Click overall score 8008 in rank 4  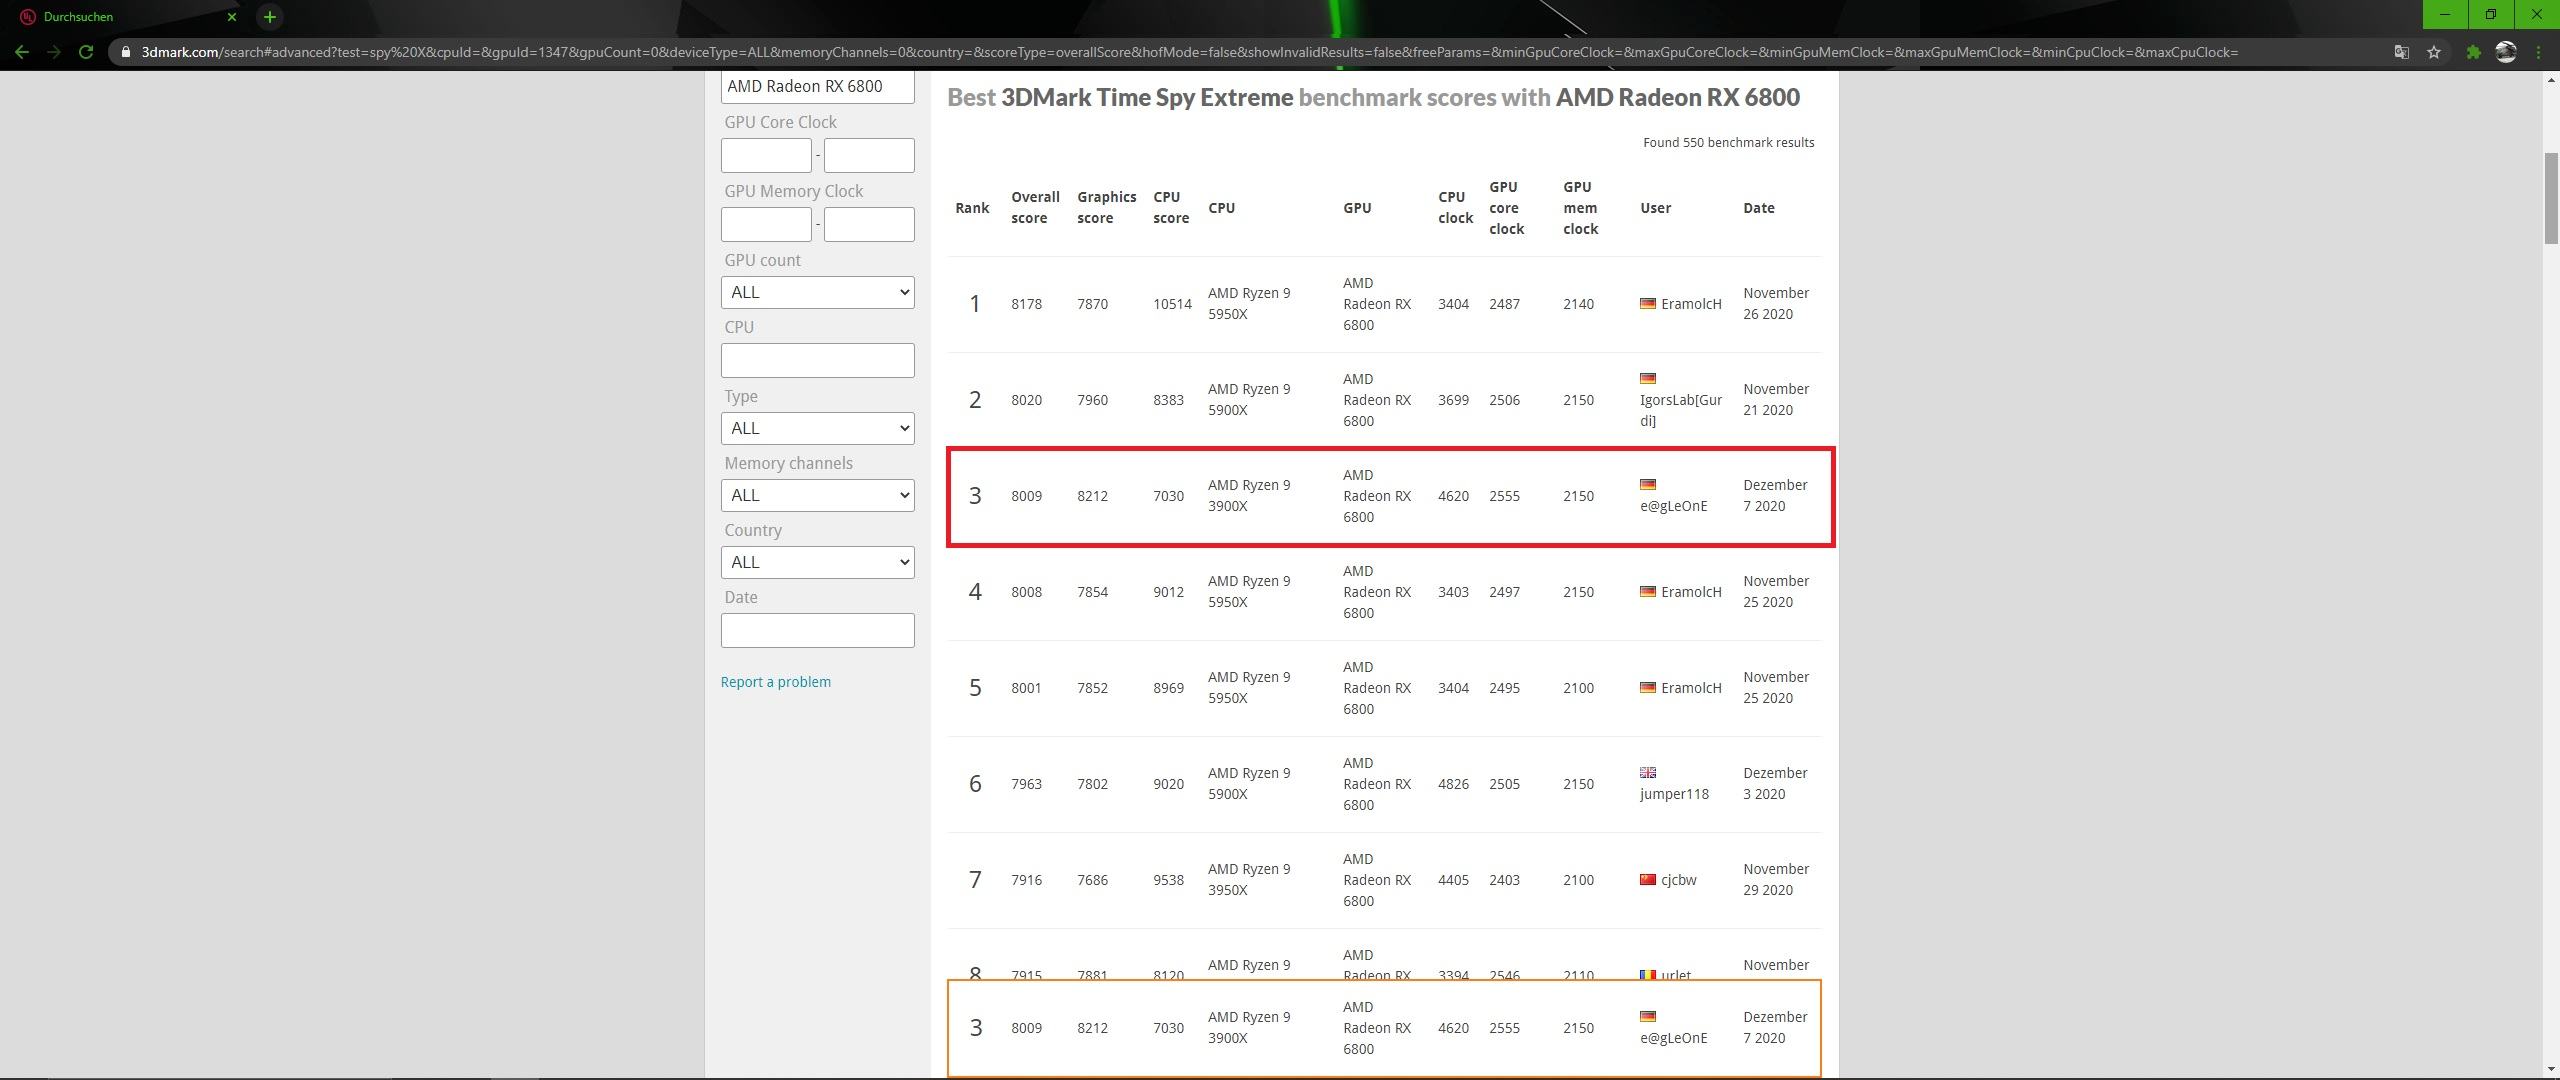[1026, 592]
